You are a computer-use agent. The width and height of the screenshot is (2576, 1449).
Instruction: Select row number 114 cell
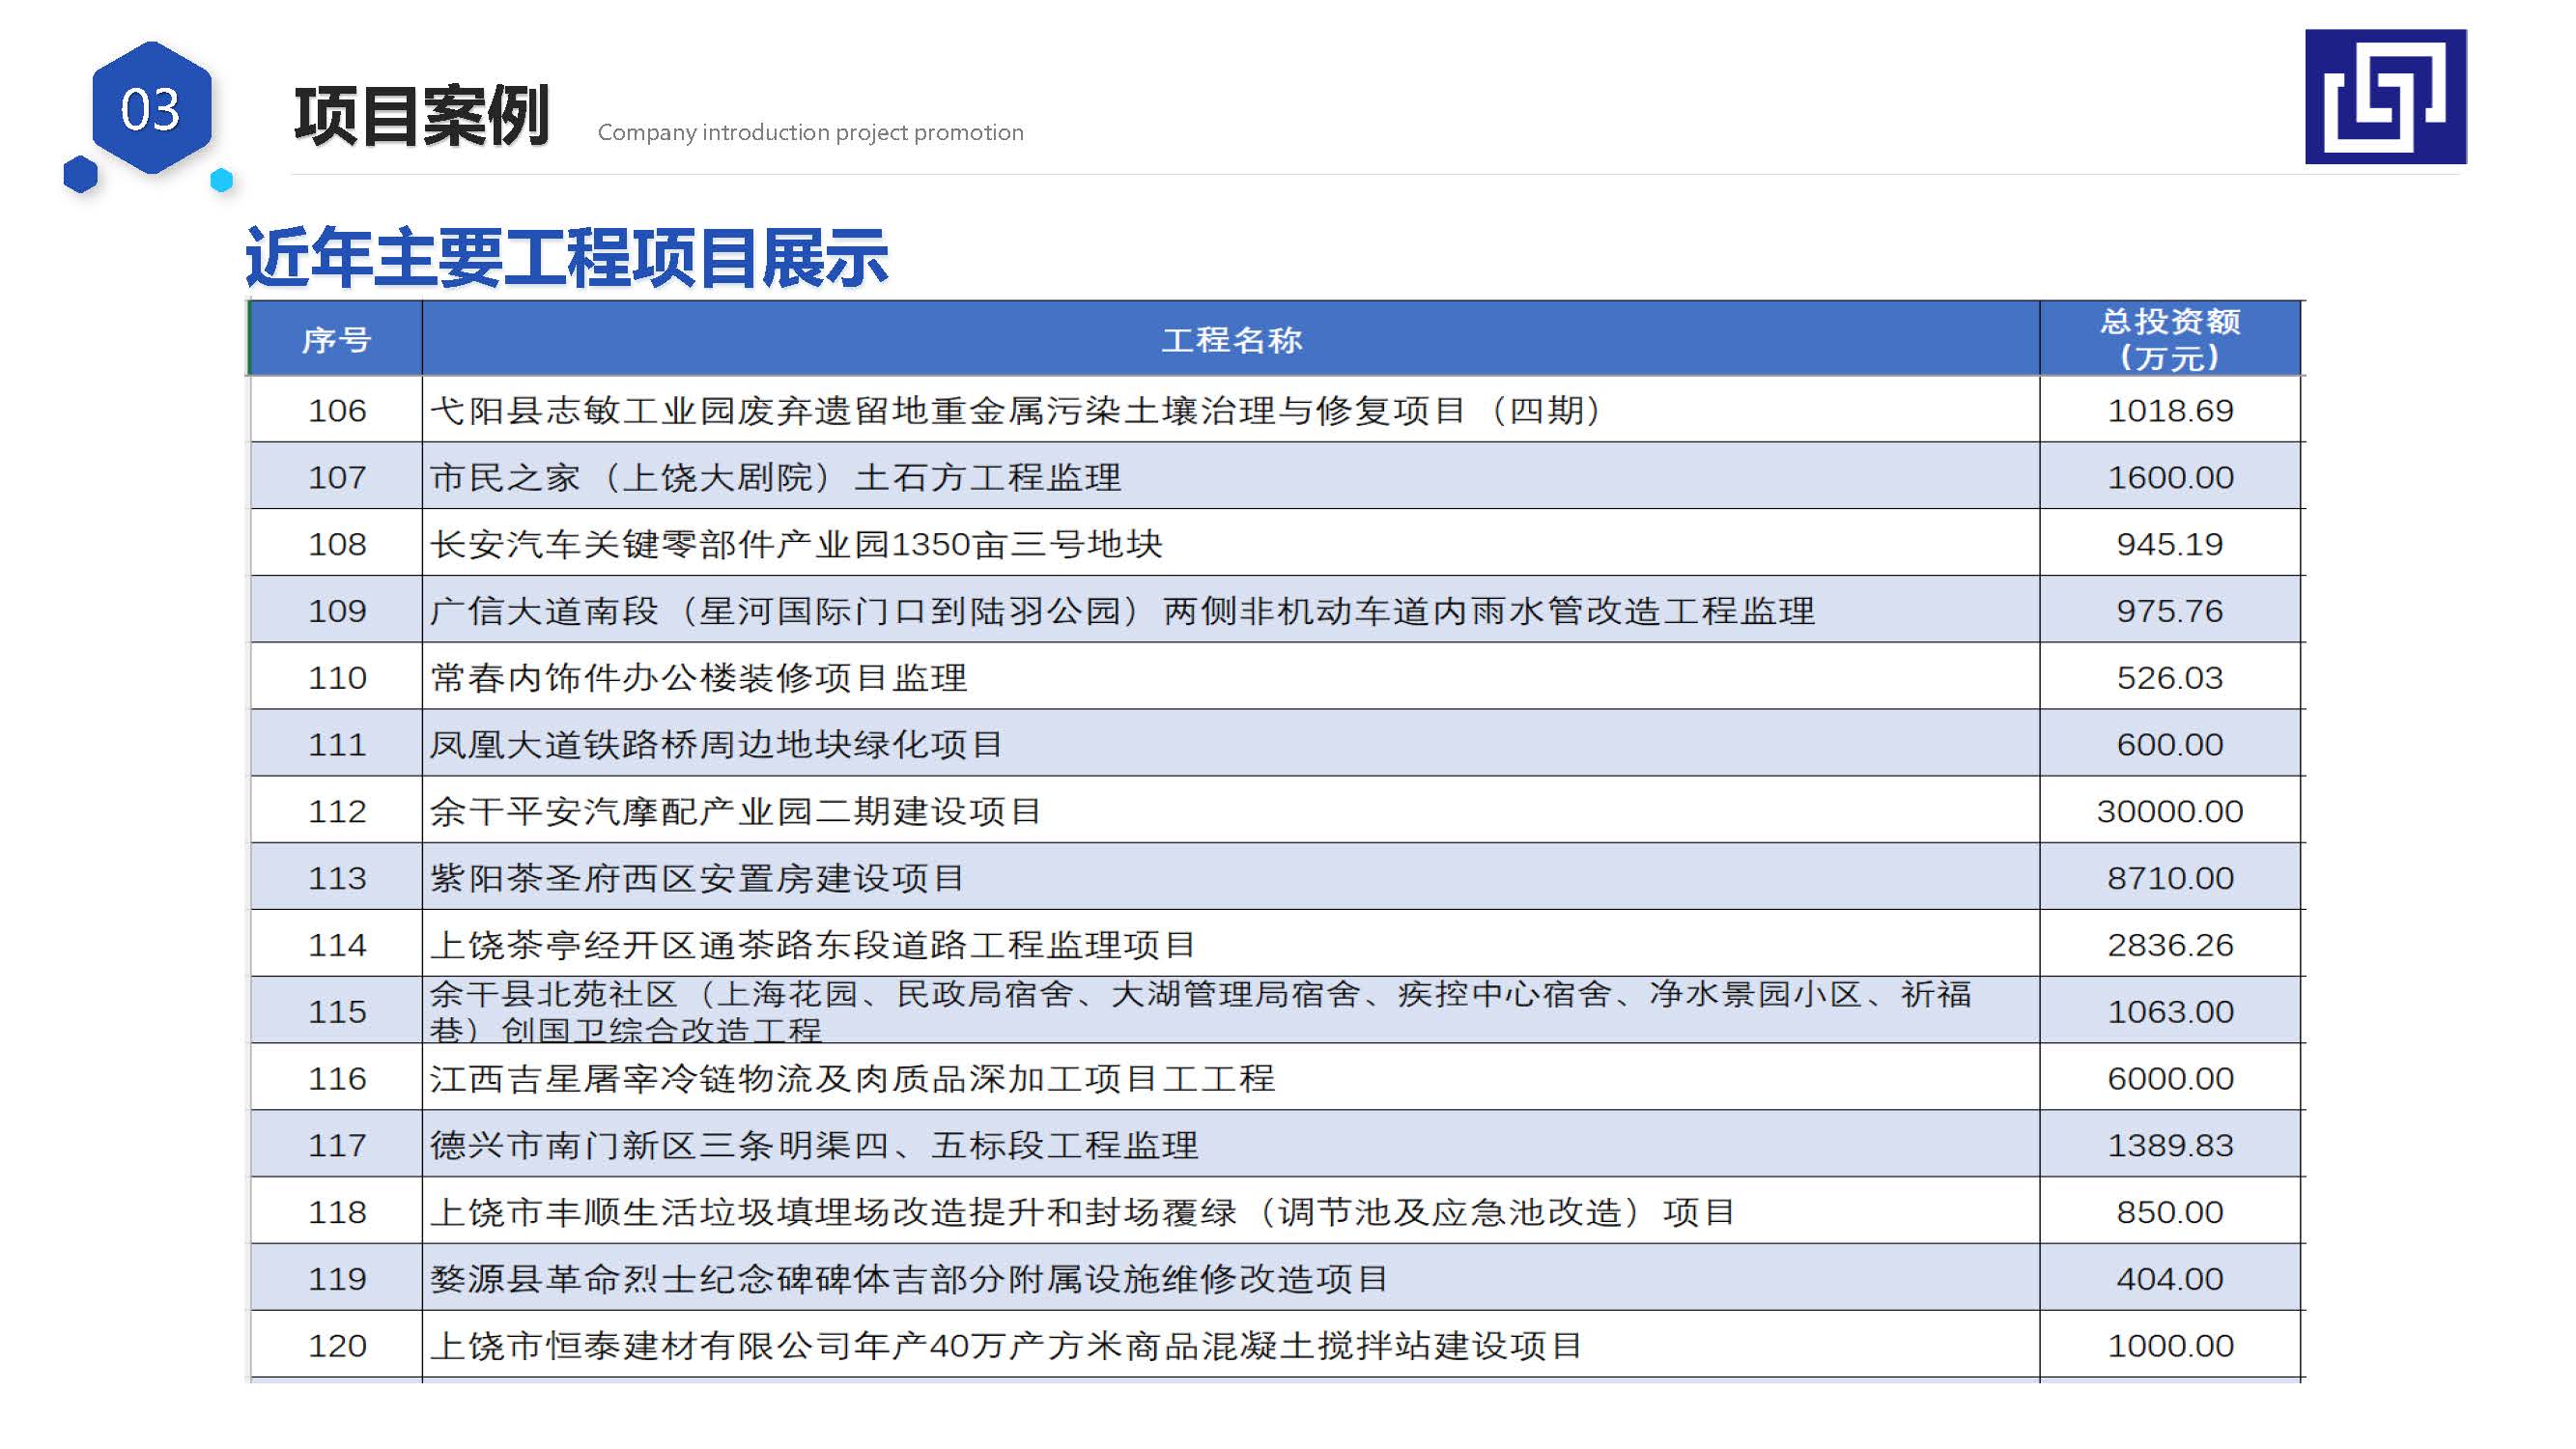pyautogui.click(x=336, y=944)
